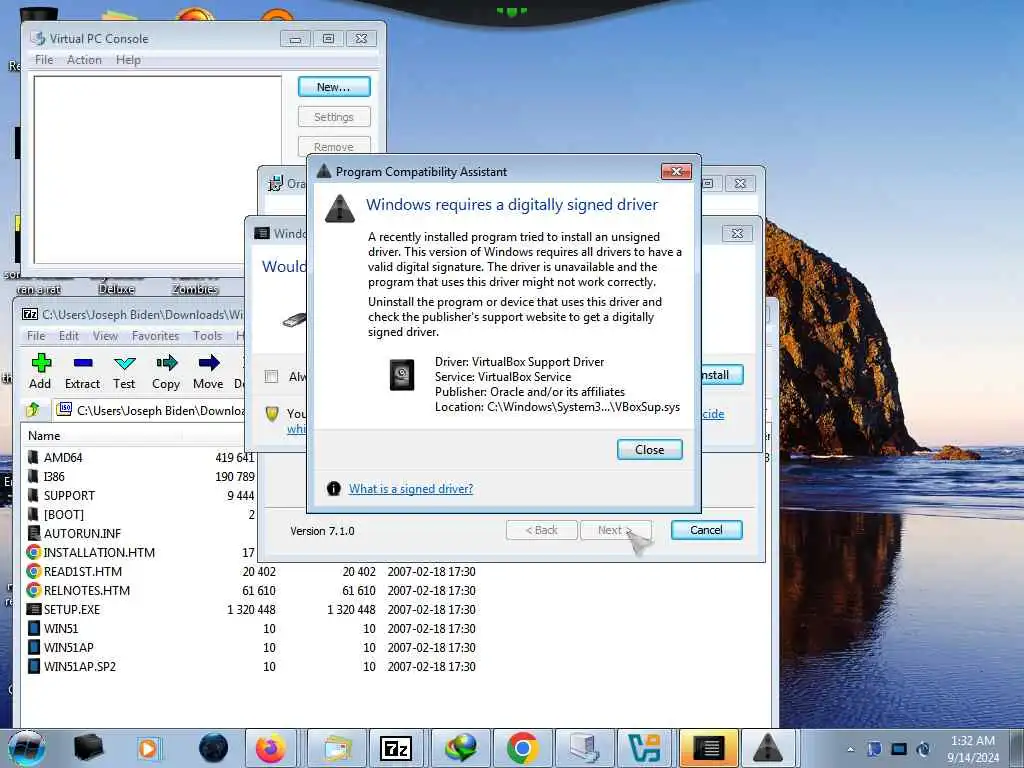Open the black window taskbar item
The image size is (1024, 768).
point(708,748)
